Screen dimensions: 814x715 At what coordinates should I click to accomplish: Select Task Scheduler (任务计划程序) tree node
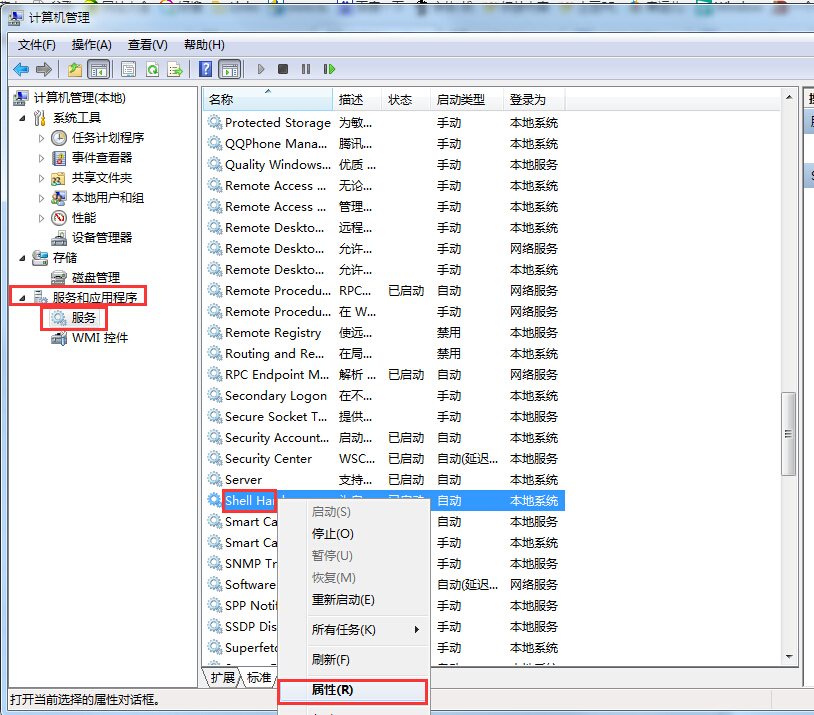pyautogui.click(x=108, y=138)
